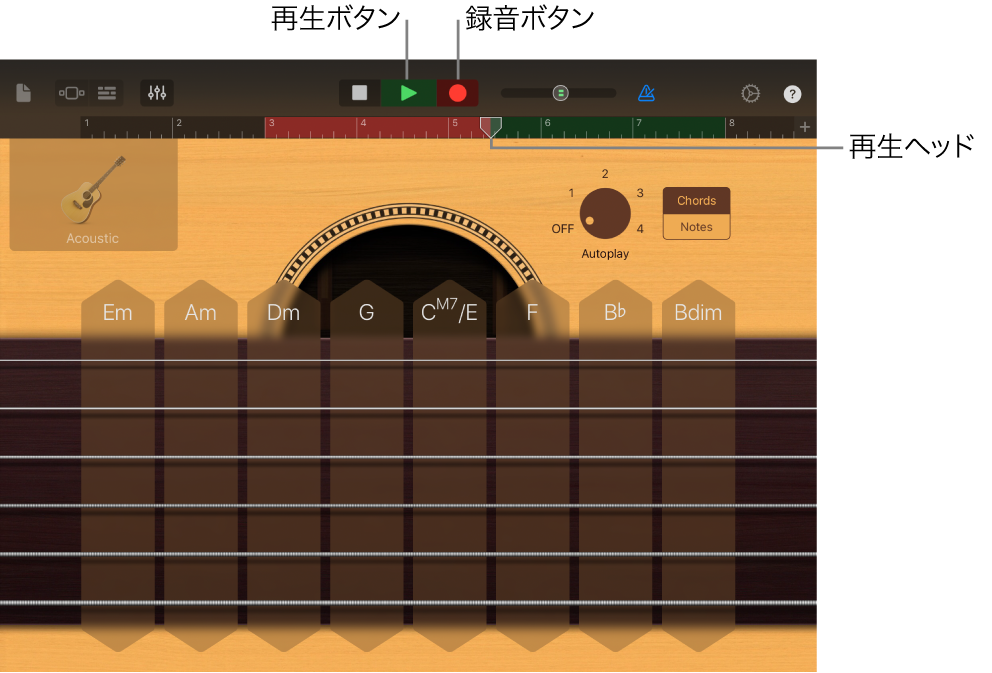
Task: Strum the G chord strip
Action: pyautogui.click(x=366, y=466)
